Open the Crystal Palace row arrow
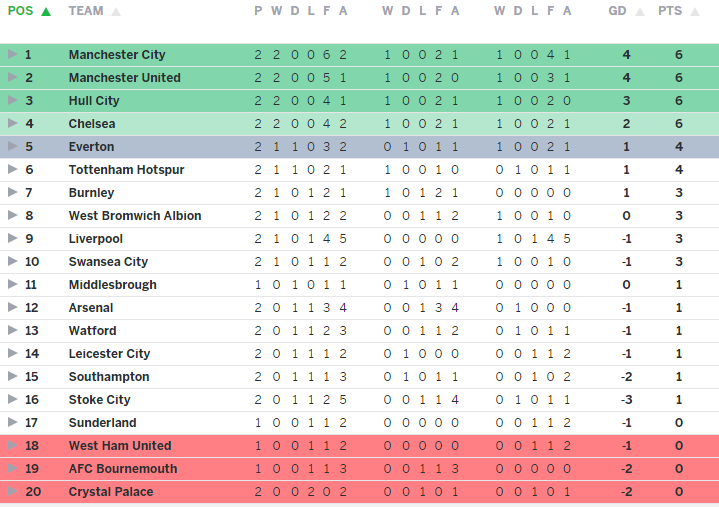Viewport: 719px width, 507px height. [x=12, y=492]
